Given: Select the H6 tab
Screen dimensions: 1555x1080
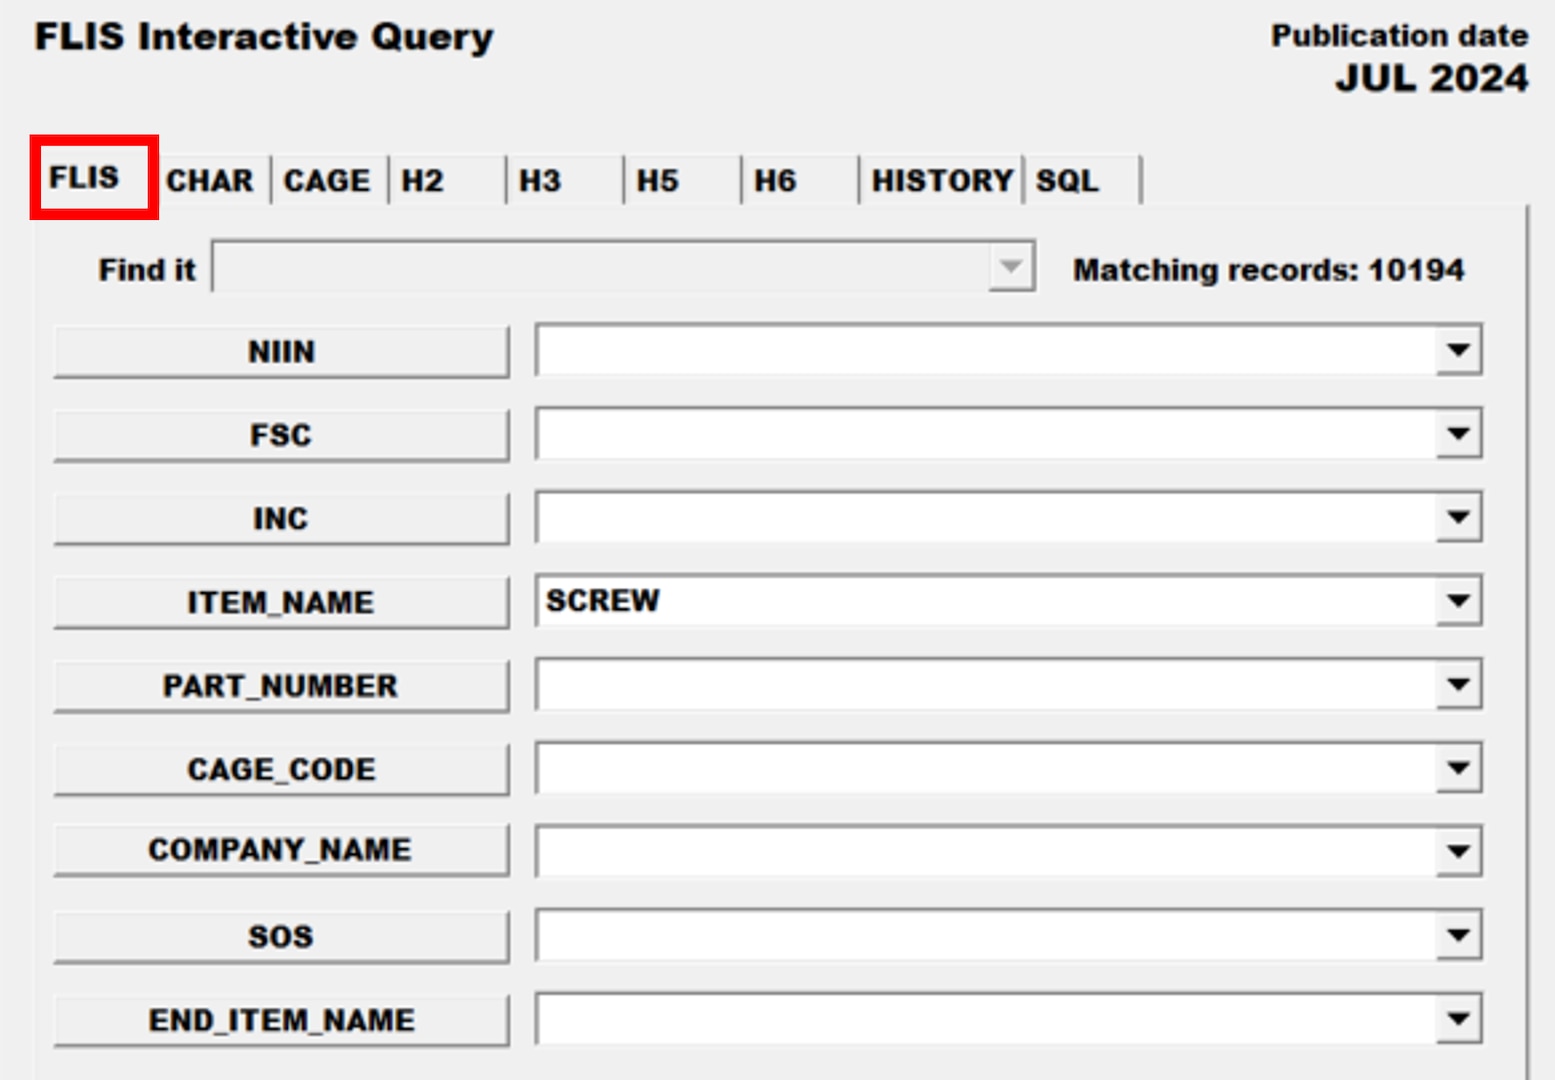Looking at the screenshot, I should pyautogui.click(x=799, y=180).
